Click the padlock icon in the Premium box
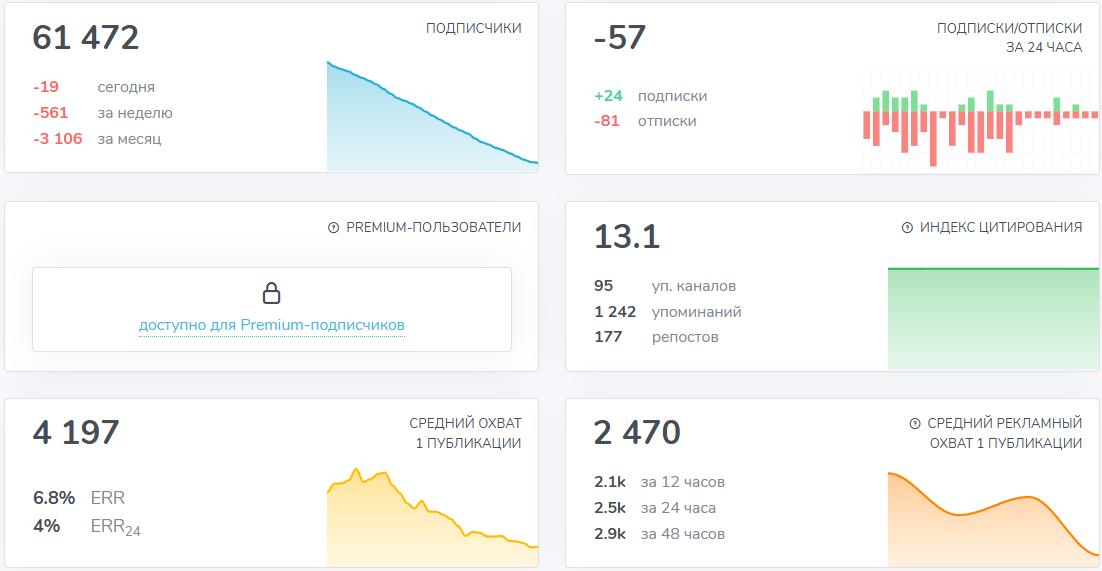Image resolution: width=1102 pixels, height=571 pixels. (x=271, y=293)
